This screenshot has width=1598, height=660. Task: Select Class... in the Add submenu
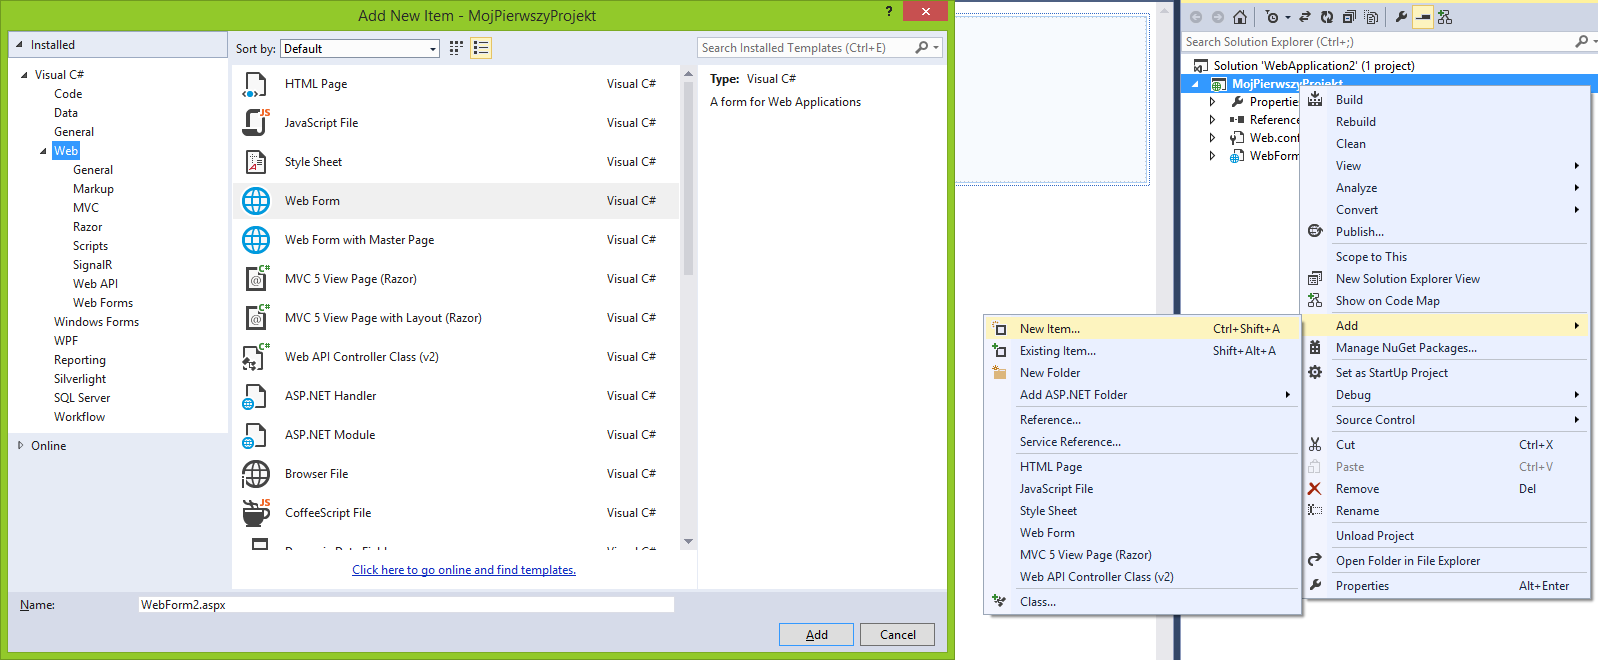point(1143,602)
